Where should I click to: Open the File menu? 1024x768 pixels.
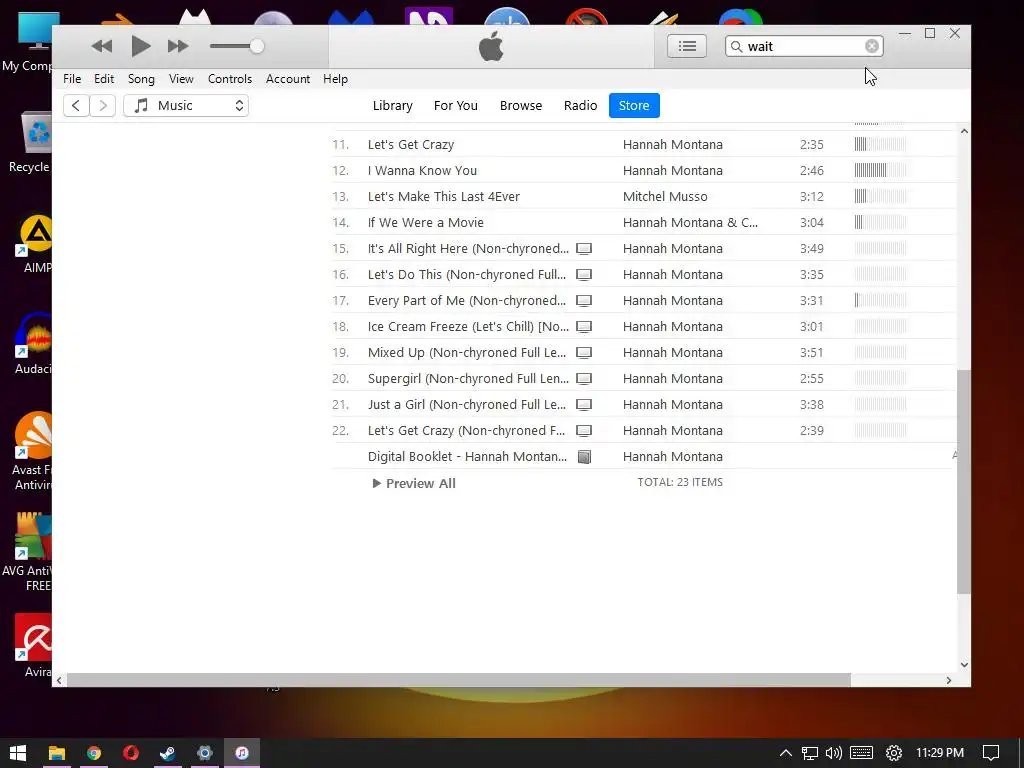(72, 79)
